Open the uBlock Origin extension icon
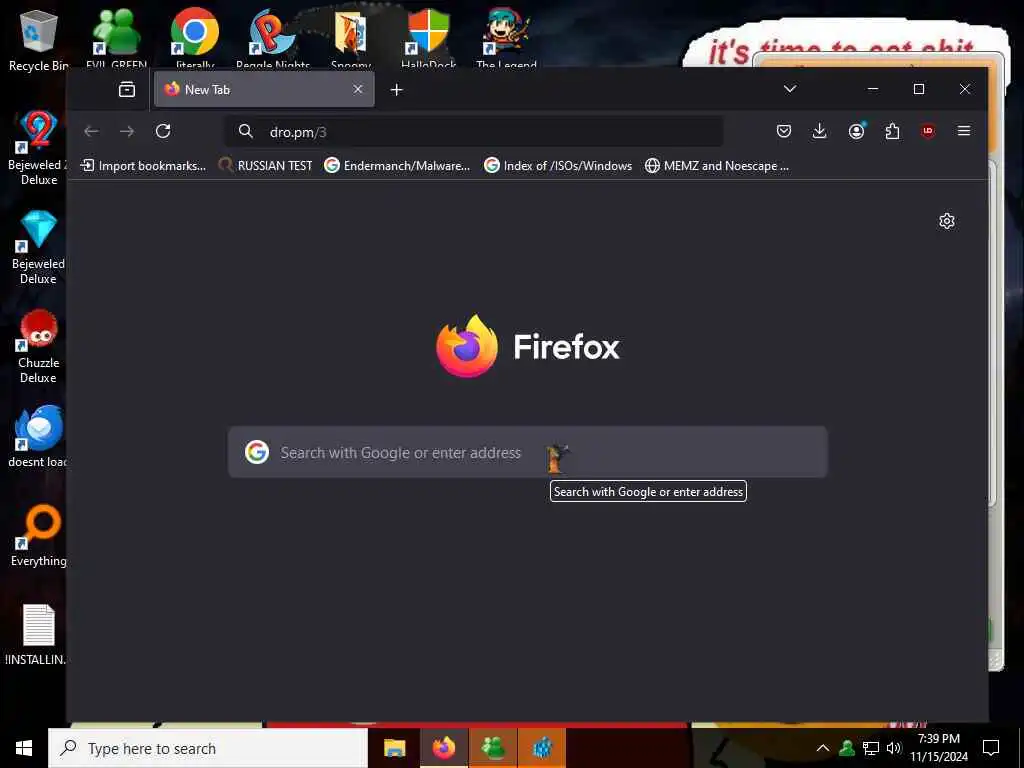Image resolution: width=1024 pixels, height=768 pixels. click(928, 131)
